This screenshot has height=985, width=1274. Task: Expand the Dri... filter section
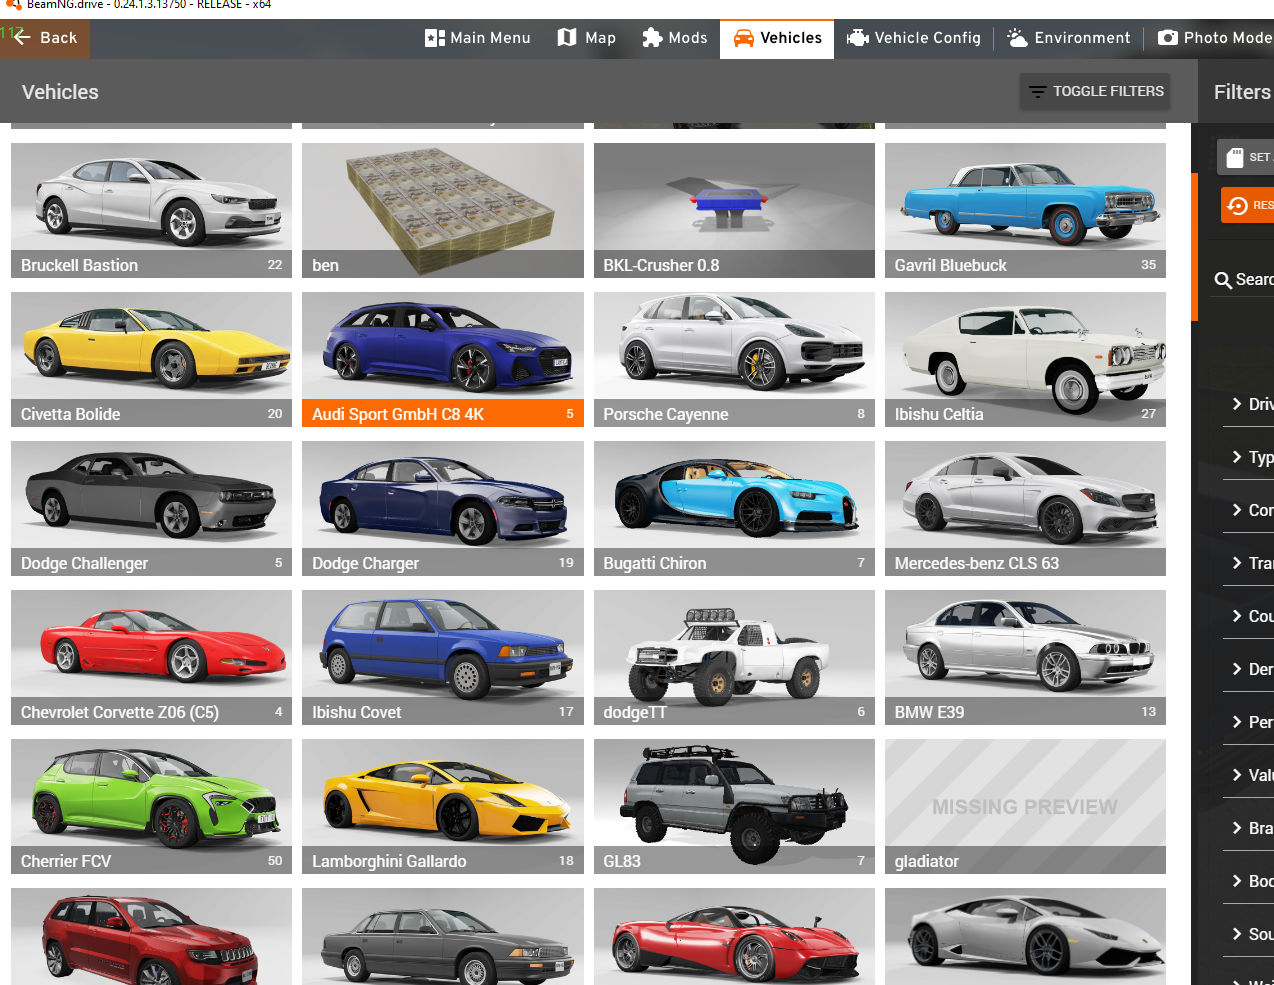[1248, 404]
